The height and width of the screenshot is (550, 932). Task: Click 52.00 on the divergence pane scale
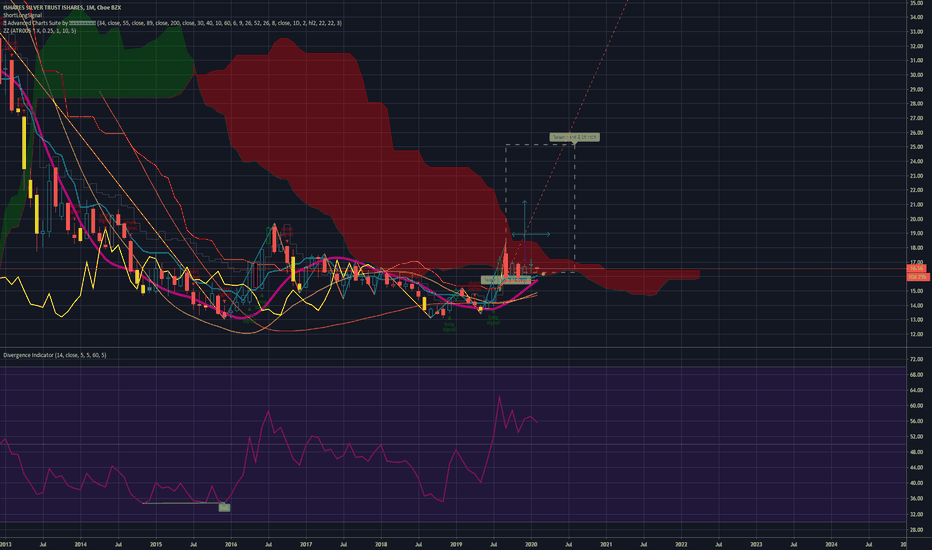point(916,436)
